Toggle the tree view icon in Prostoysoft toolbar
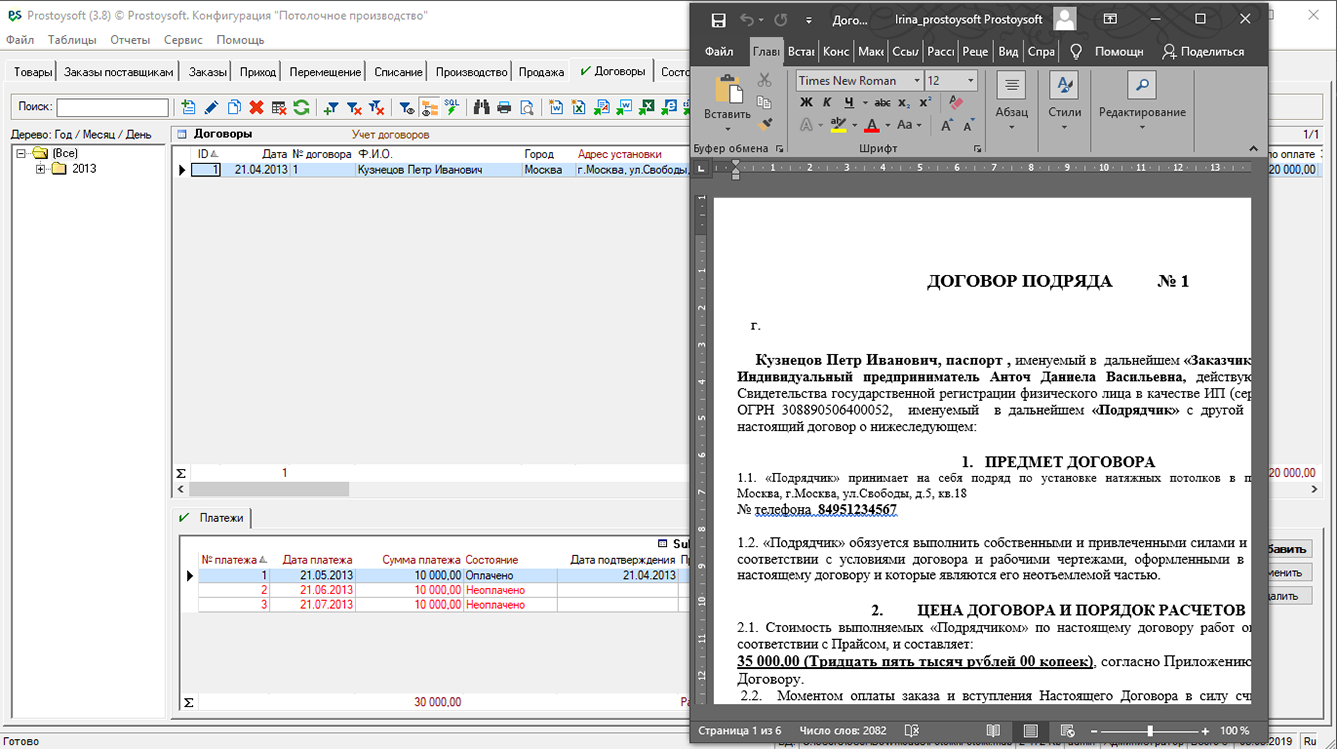 point(429,107)
